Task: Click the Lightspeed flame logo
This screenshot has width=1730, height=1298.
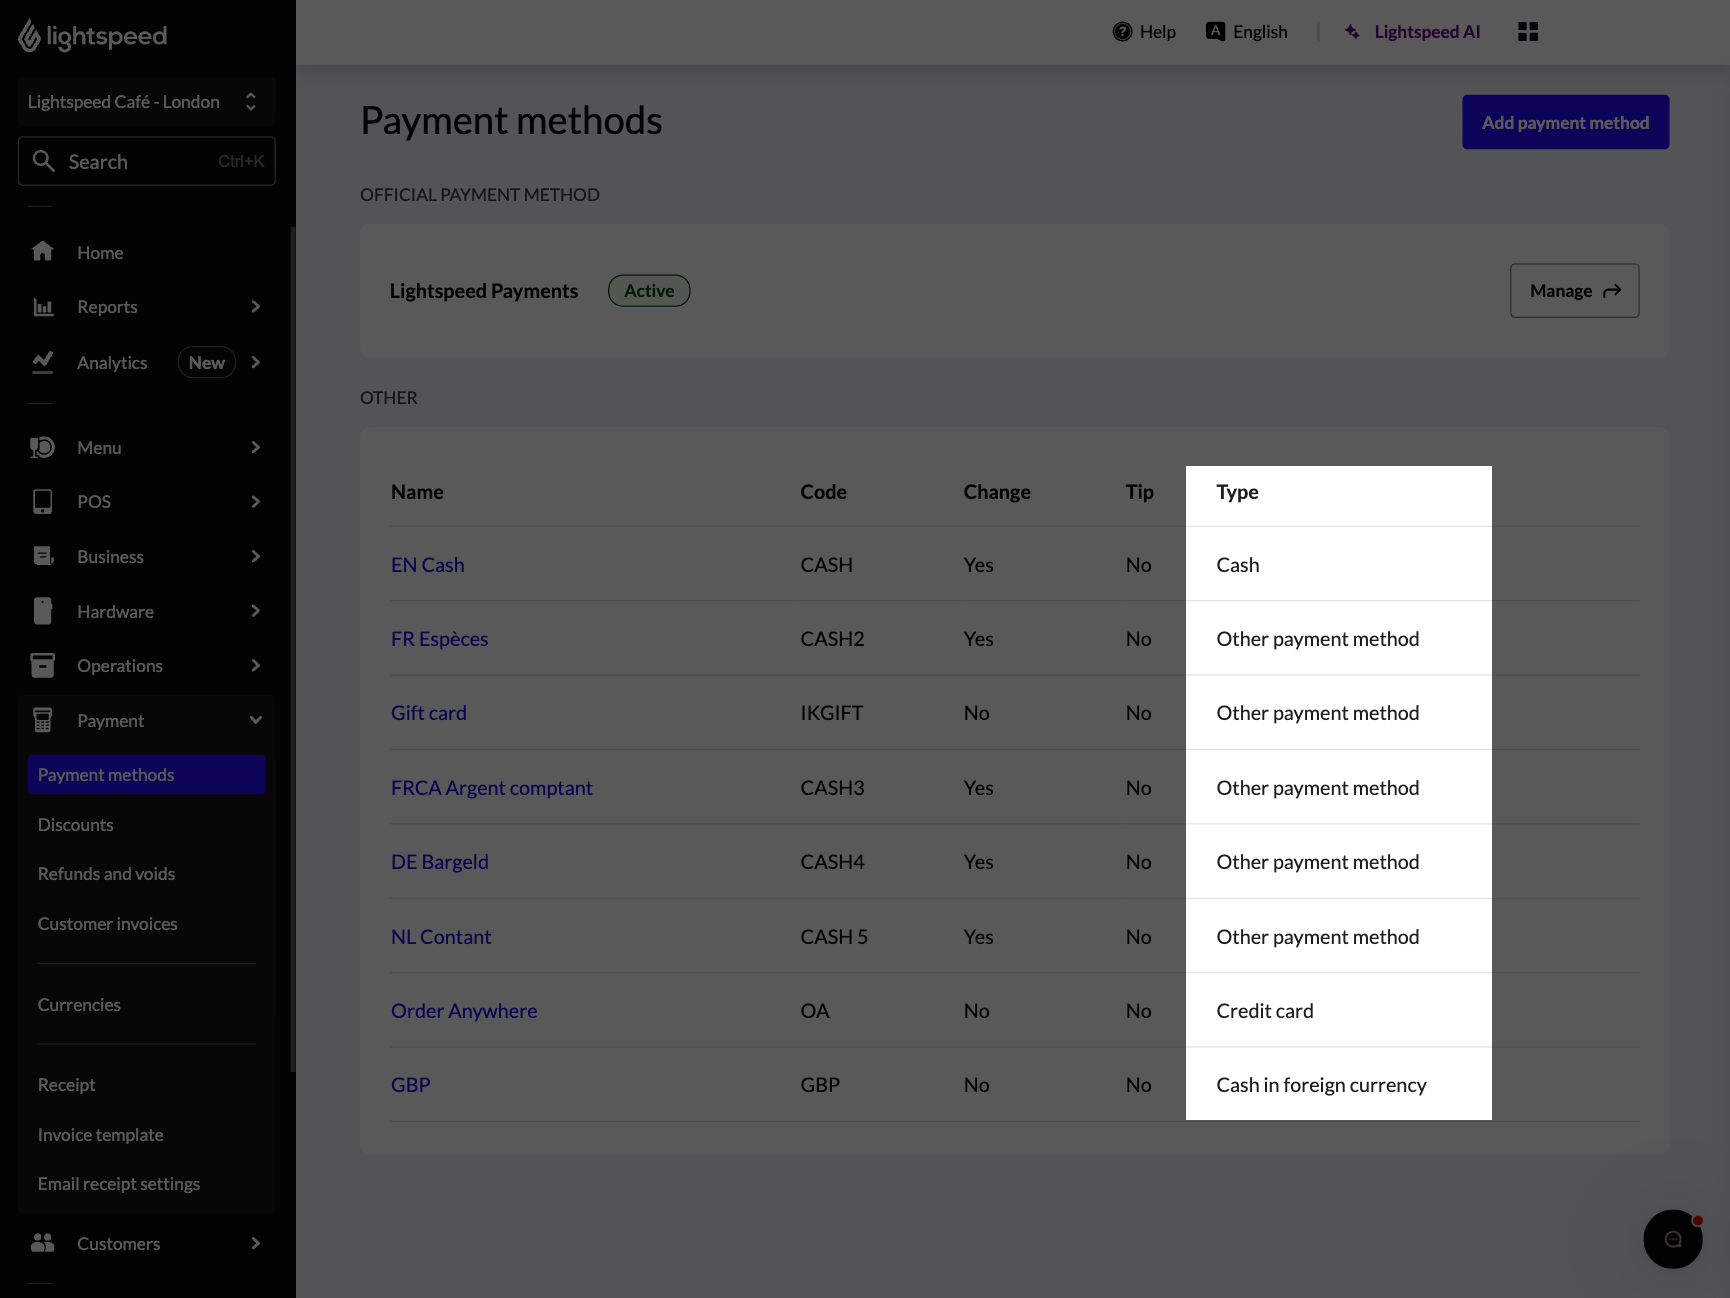Action: (29, 36)
